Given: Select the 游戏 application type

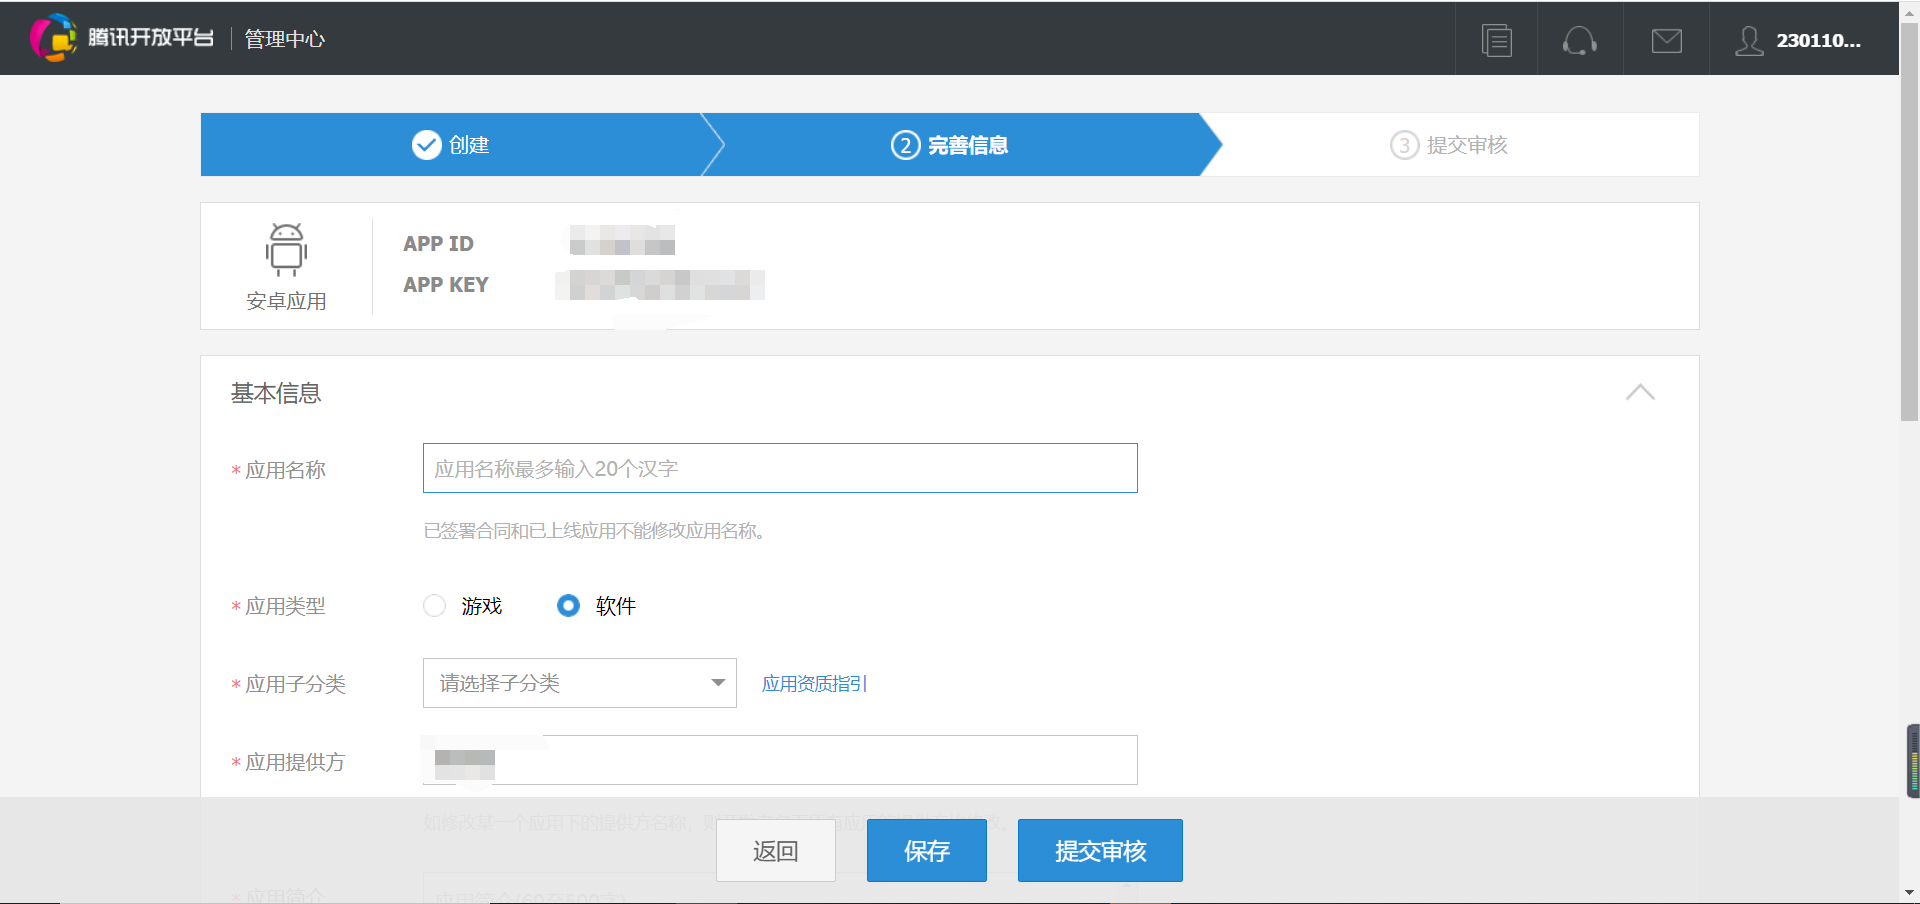Looking at the screenshot, I should (434, 605).
